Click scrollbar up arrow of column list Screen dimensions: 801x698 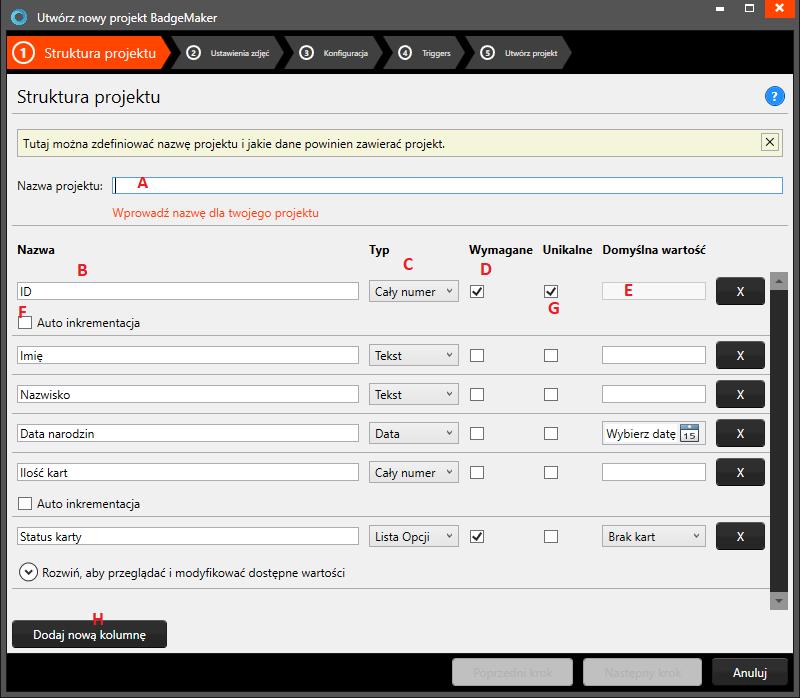[779, 281]
